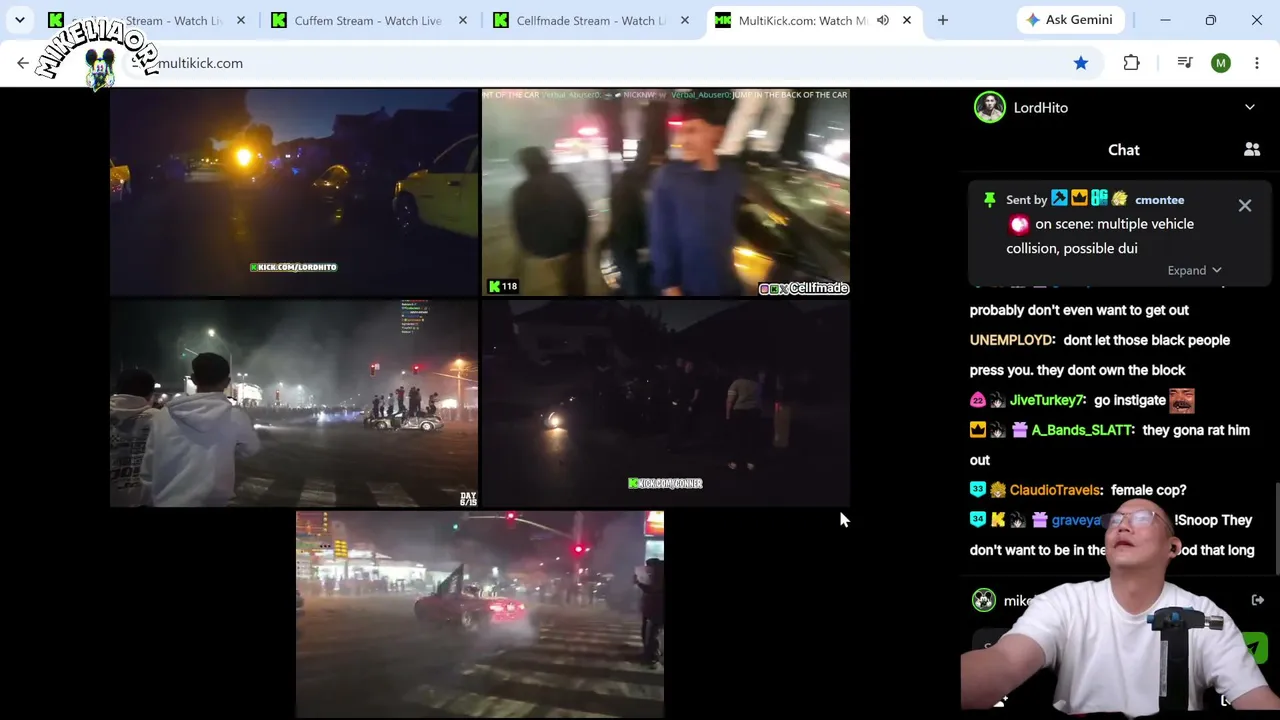Click the Ask Gemini button
This screenshot has width=1280, height=720.
pyautogui.click(x=1069, y=20)
